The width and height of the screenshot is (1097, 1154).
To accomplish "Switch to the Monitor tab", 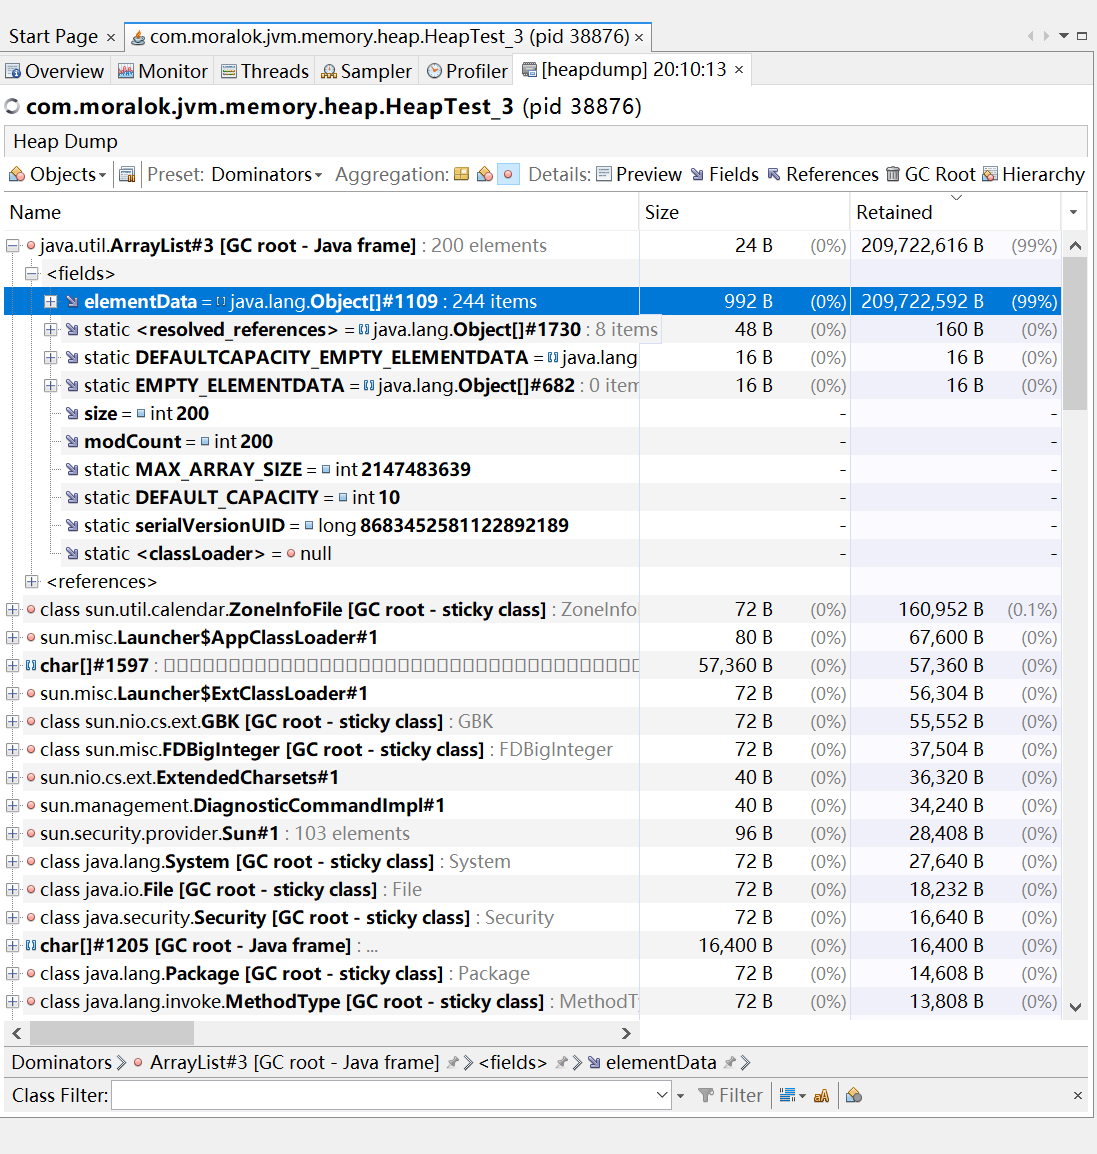I will pyautogui.click(x=162, y=70).
